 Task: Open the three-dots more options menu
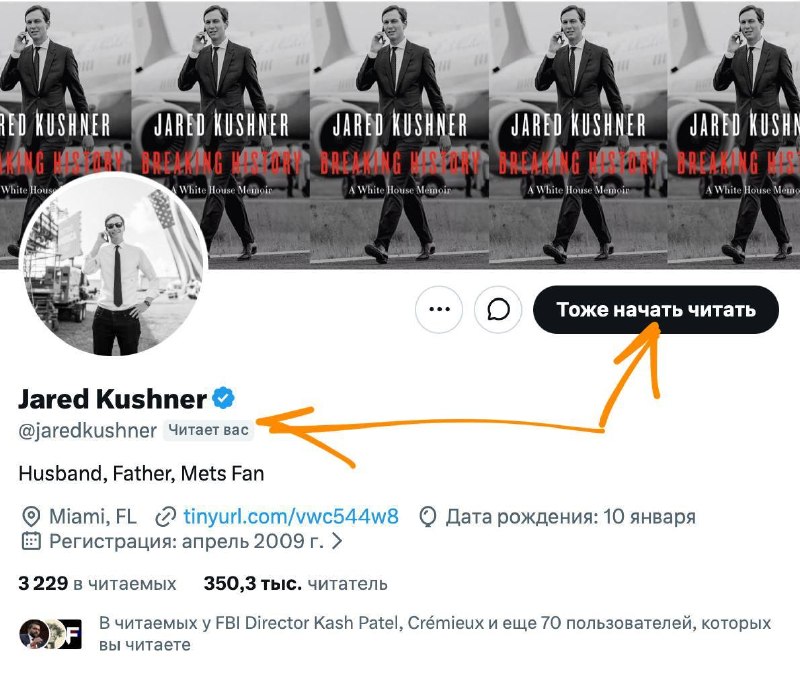coord(439,310)
